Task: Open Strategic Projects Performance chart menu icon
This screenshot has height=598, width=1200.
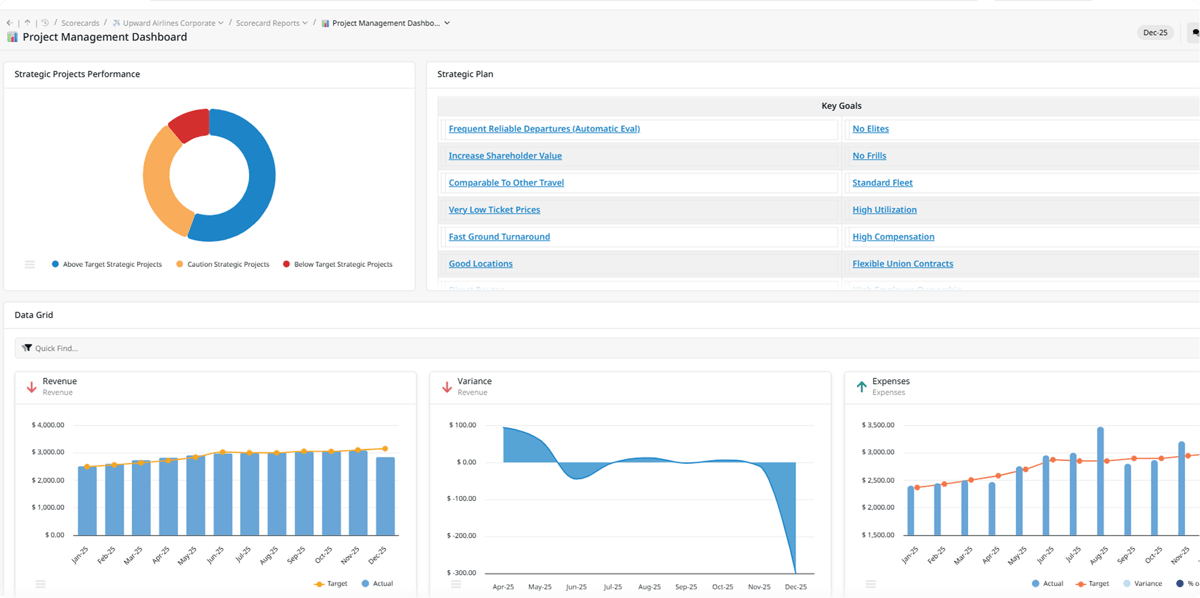Action: 30,265
